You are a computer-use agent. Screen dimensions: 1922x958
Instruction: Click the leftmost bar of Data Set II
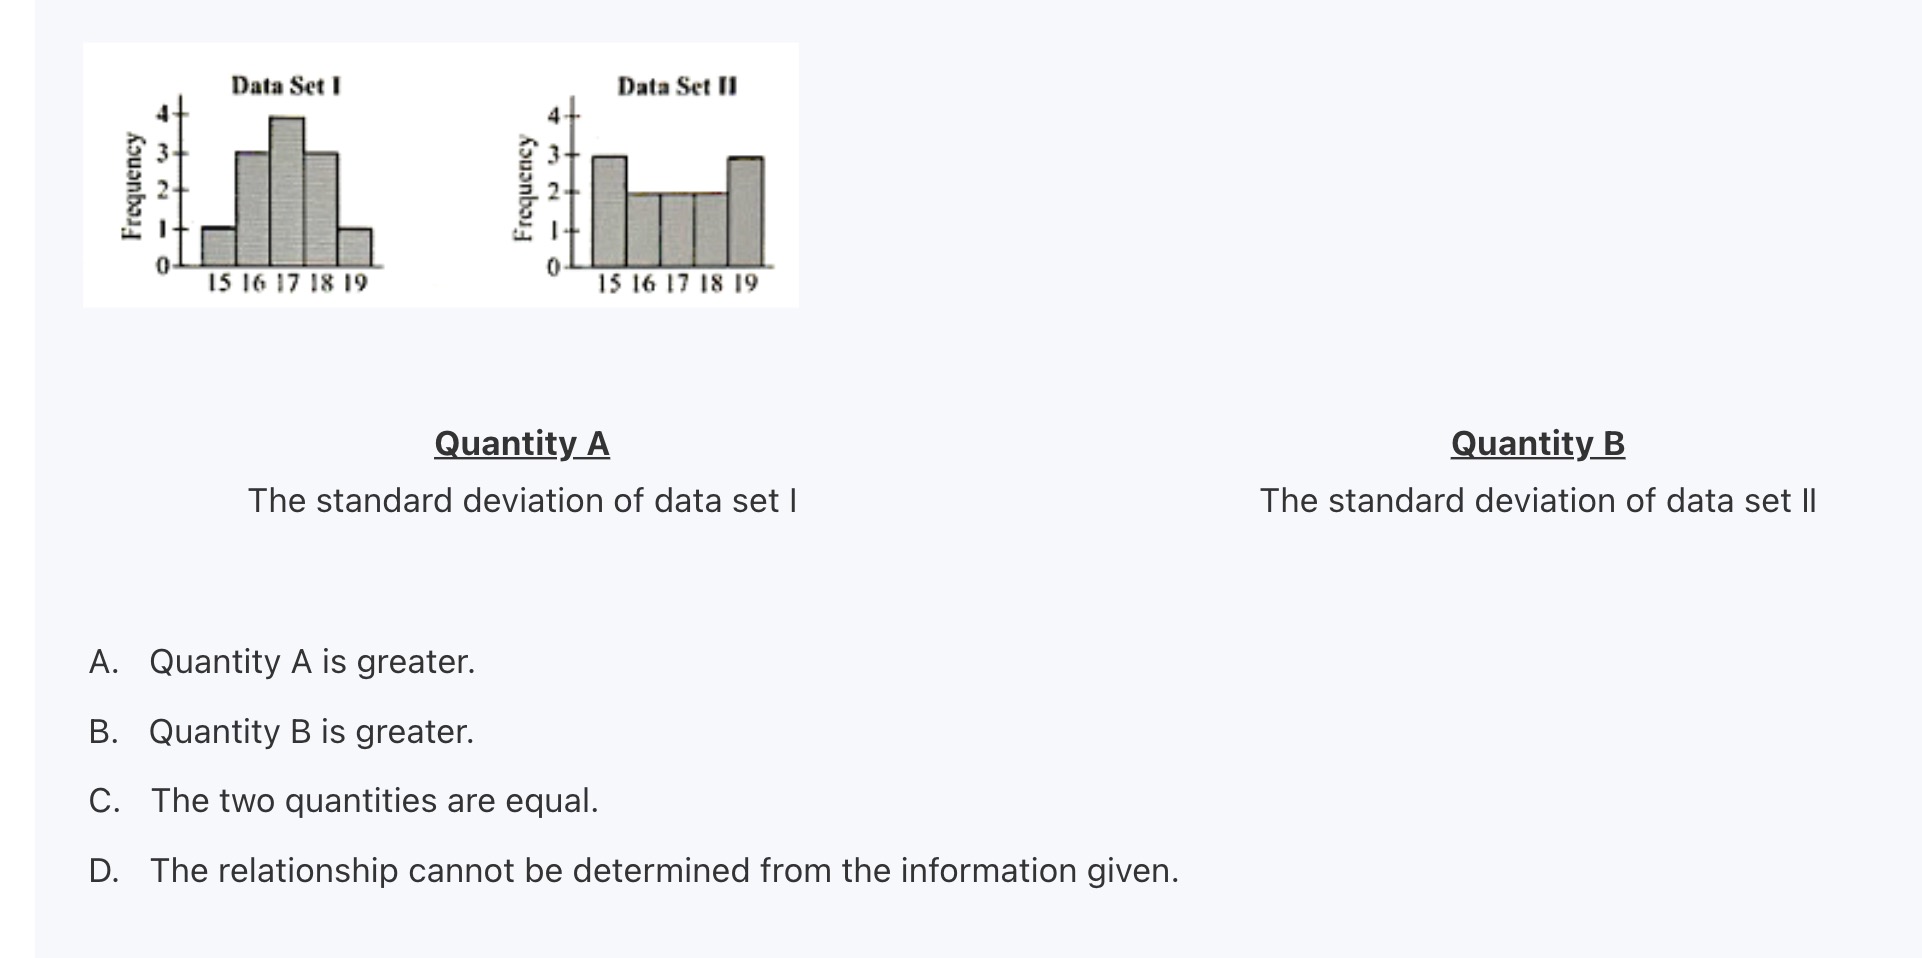tap(609, 210)
